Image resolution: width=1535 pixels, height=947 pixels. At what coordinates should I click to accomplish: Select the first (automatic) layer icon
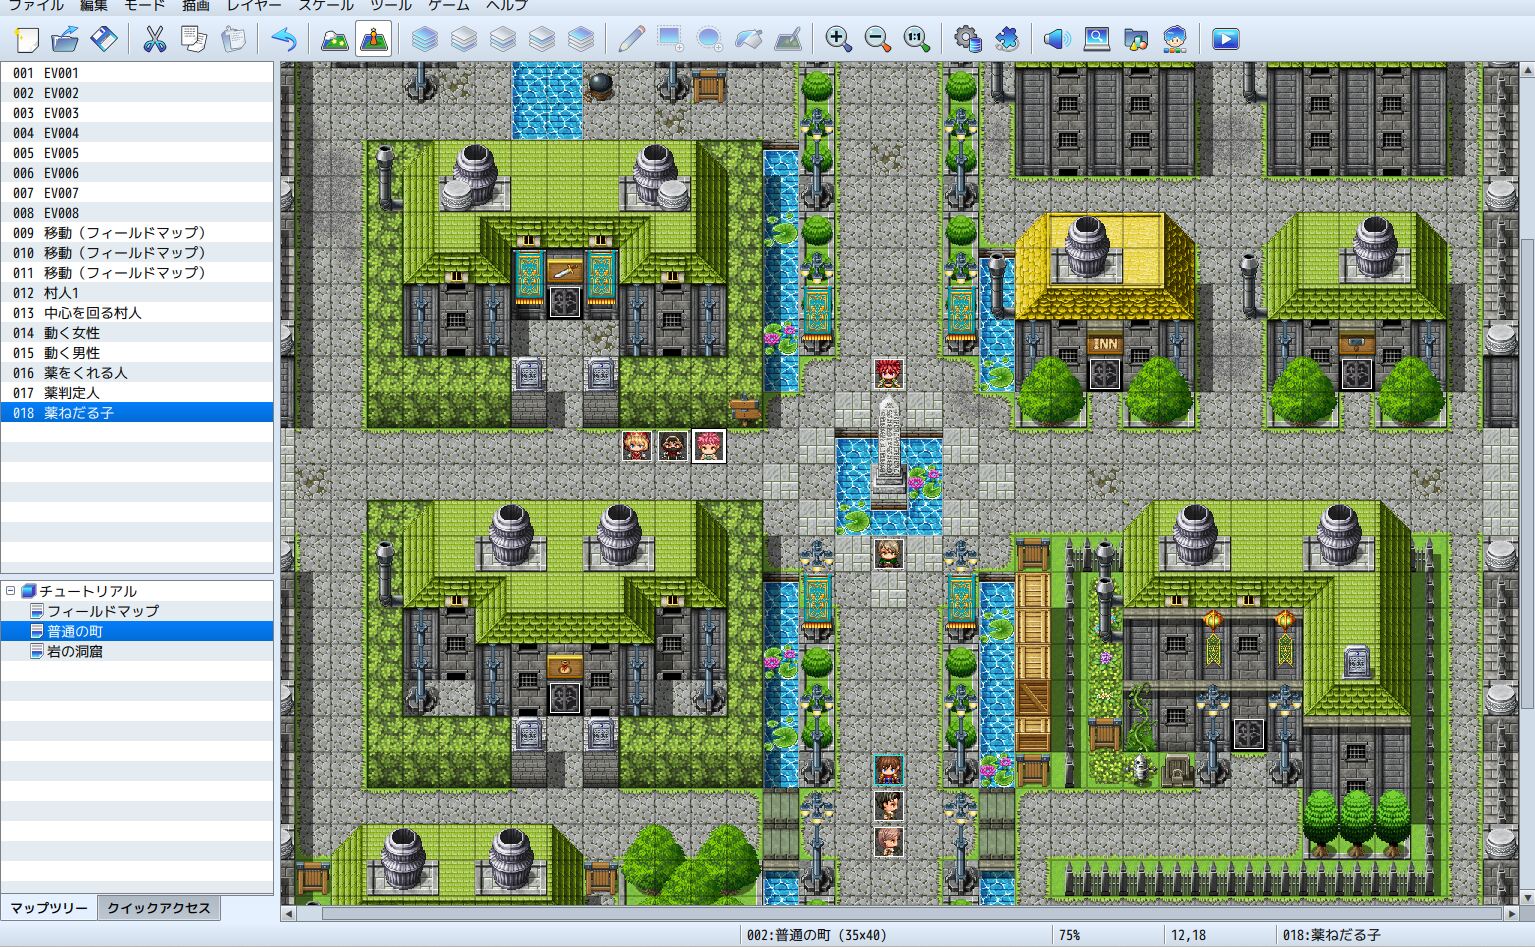tap(424, 39)
